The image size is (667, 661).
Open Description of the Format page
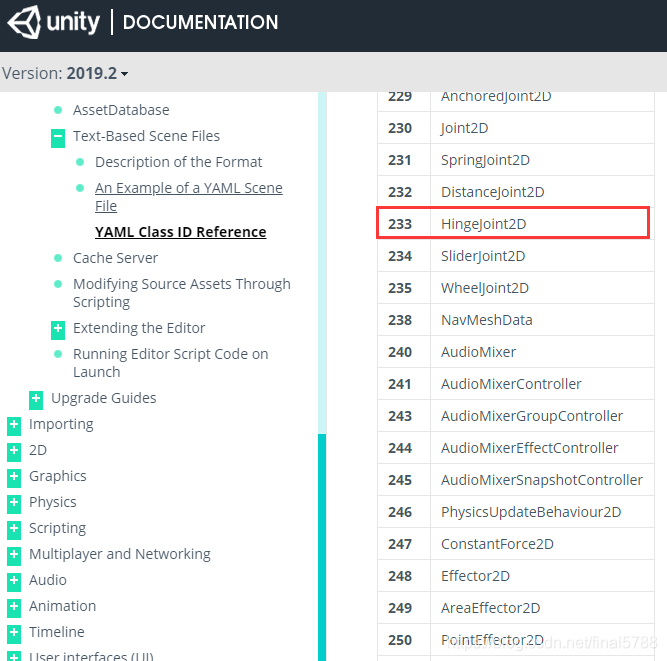tap(178, 162)
